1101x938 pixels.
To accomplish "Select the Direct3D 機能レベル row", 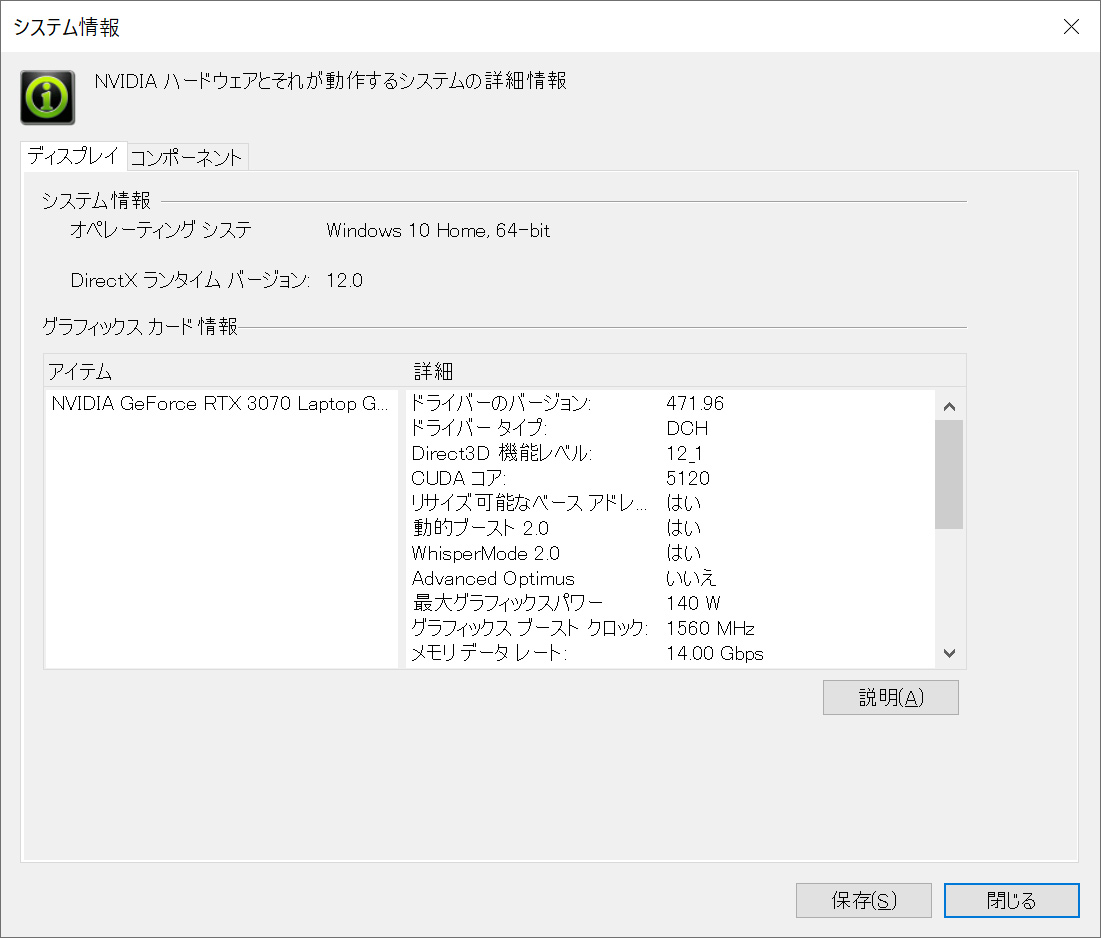I will [x=671, y=454].
